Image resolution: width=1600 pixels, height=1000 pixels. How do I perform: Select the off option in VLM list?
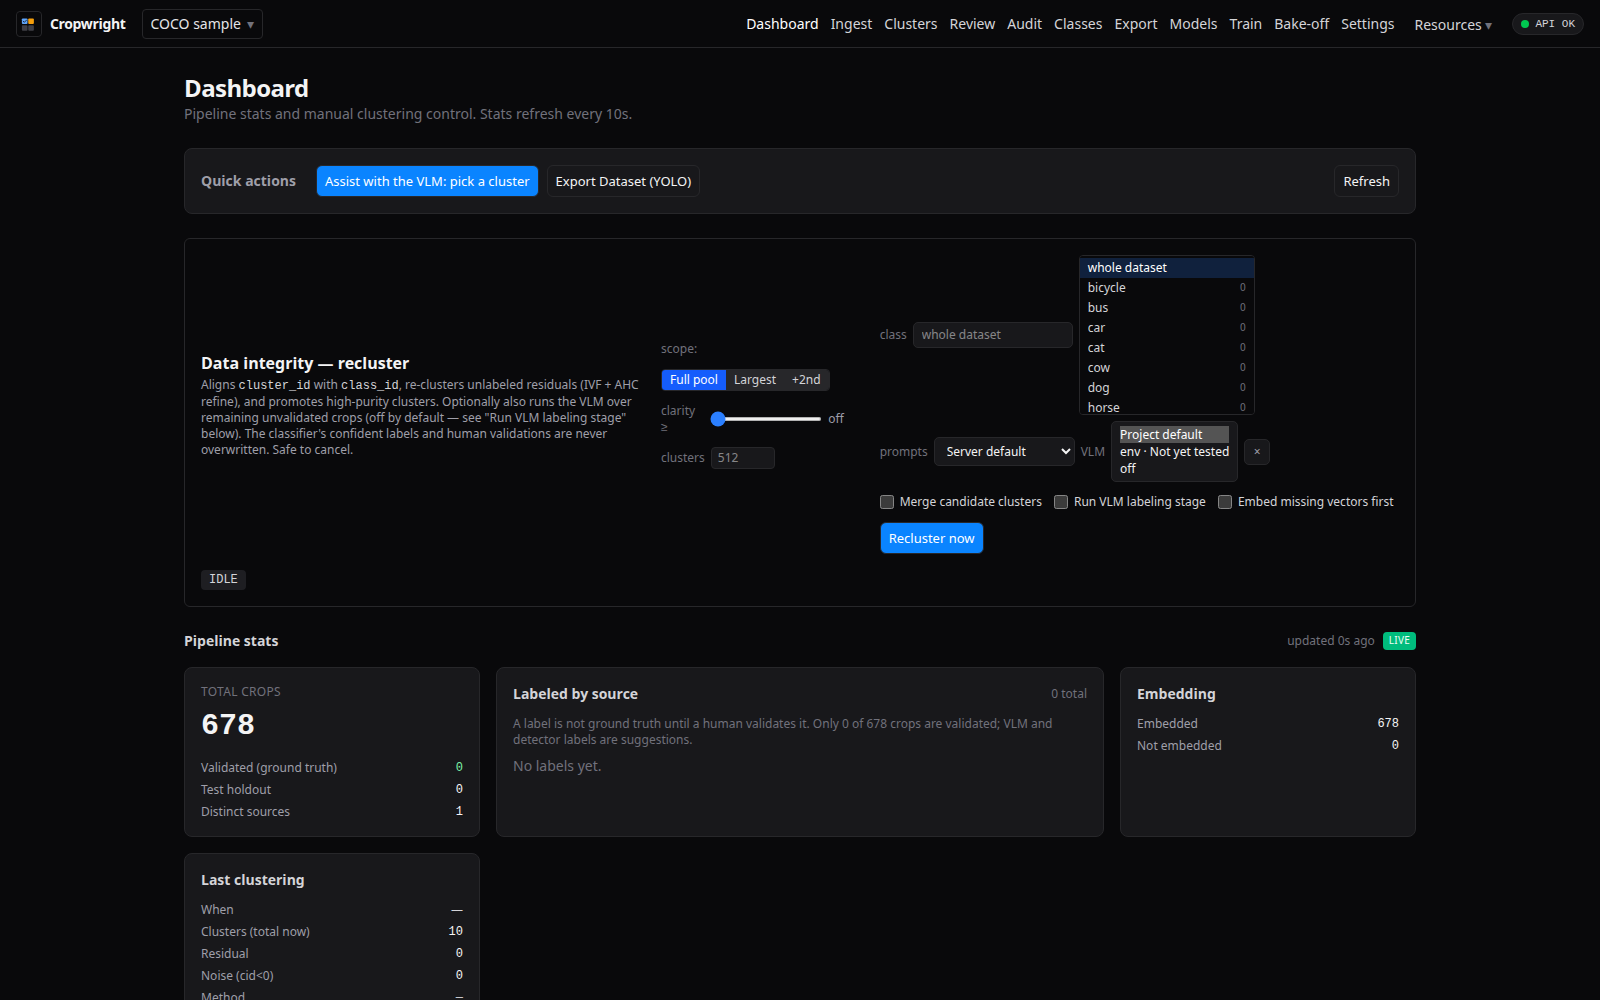pyautogui.click(x=1174, y=469)
